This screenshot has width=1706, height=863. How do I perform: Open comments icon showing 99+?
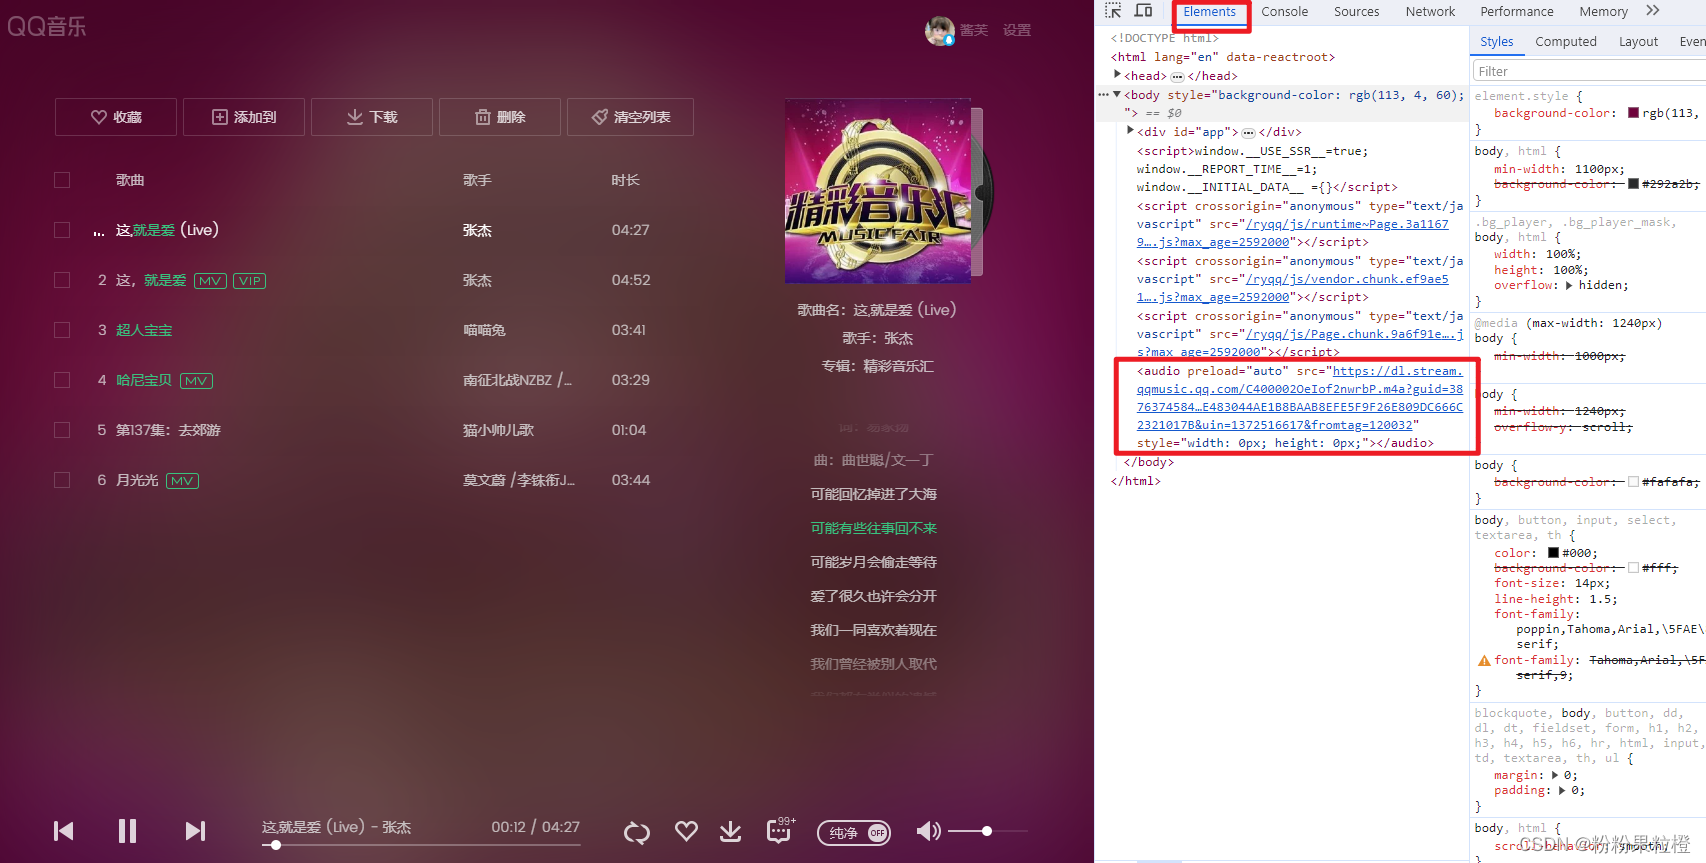pyautogui.click(x=780, y=830)
